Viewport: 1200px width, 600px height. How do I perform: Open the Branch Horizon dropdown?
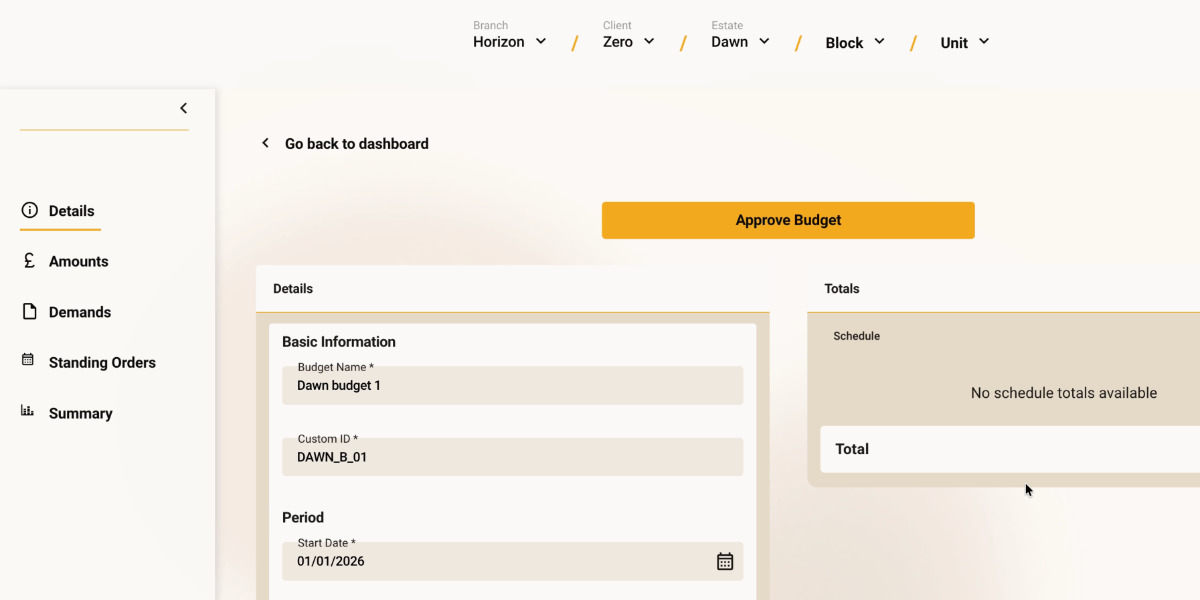tap(510, 42)
